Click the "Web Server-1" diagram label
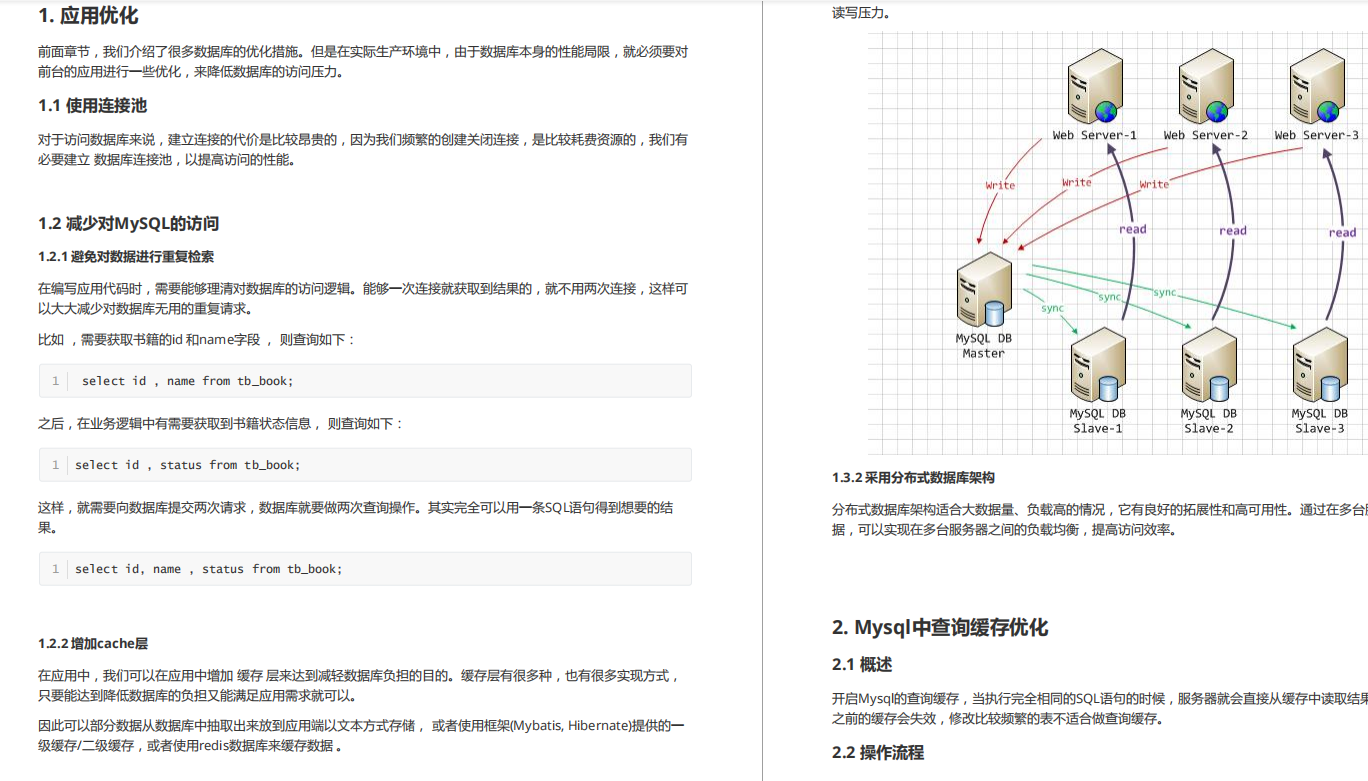 tap(1094, 135)
